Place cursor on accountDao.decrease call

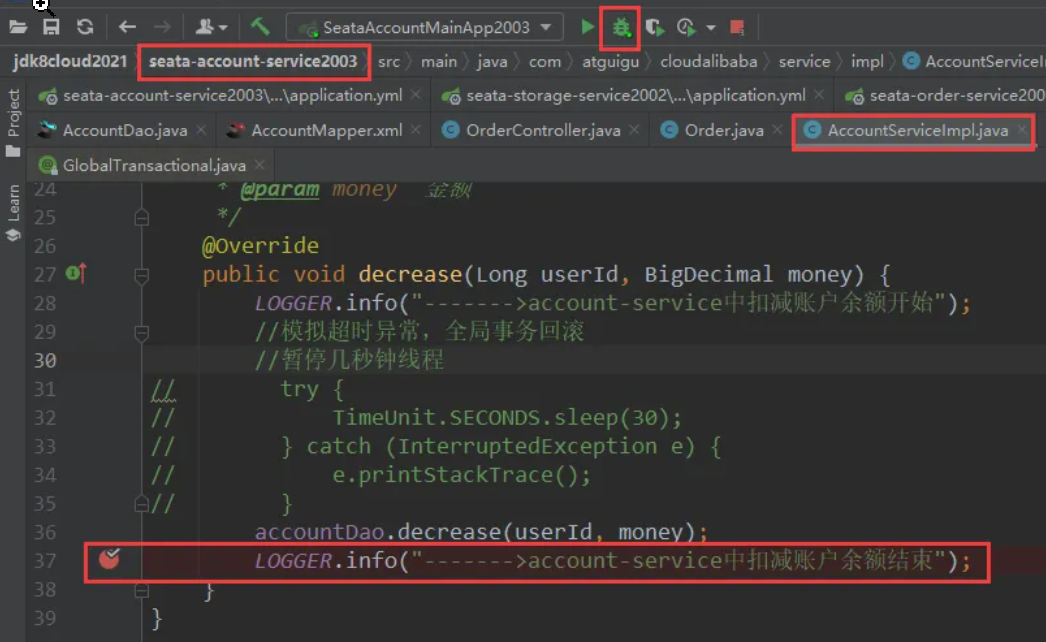[x=480, y=532]
